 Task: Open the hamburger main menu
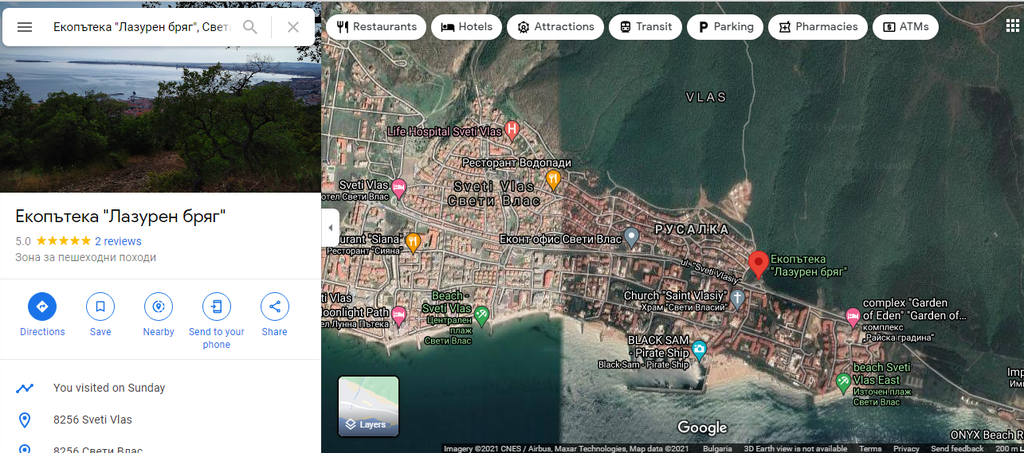pos(25,27)
